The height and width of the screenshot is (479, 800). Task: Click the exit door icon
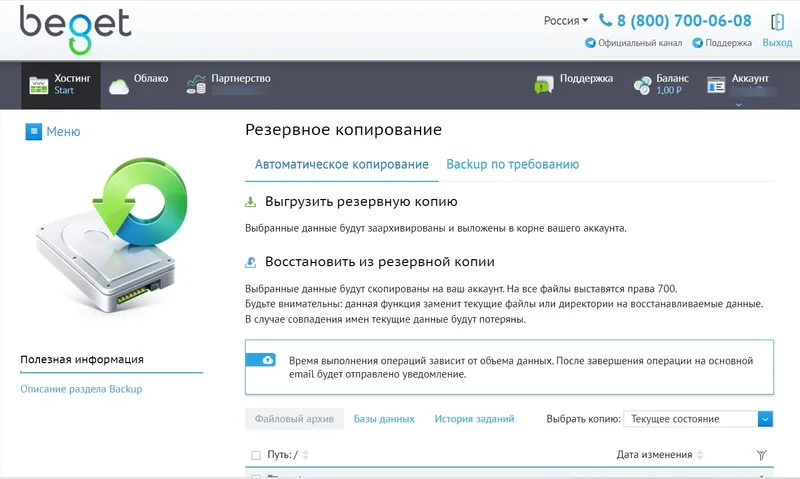777,22
